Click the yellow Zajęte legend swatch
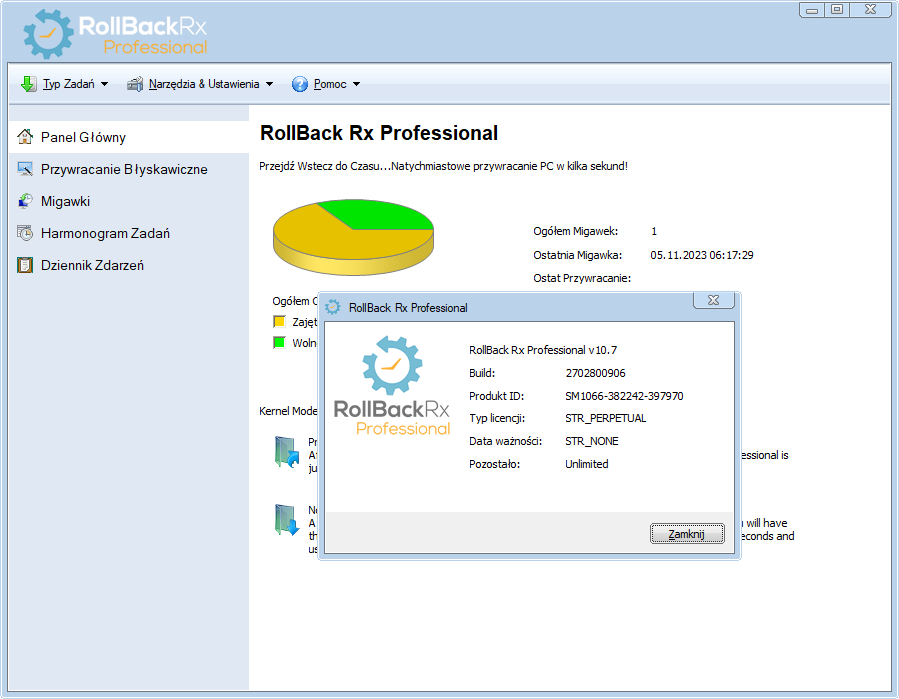The width and height of the screenshot is (899, 699). (279, 322)
